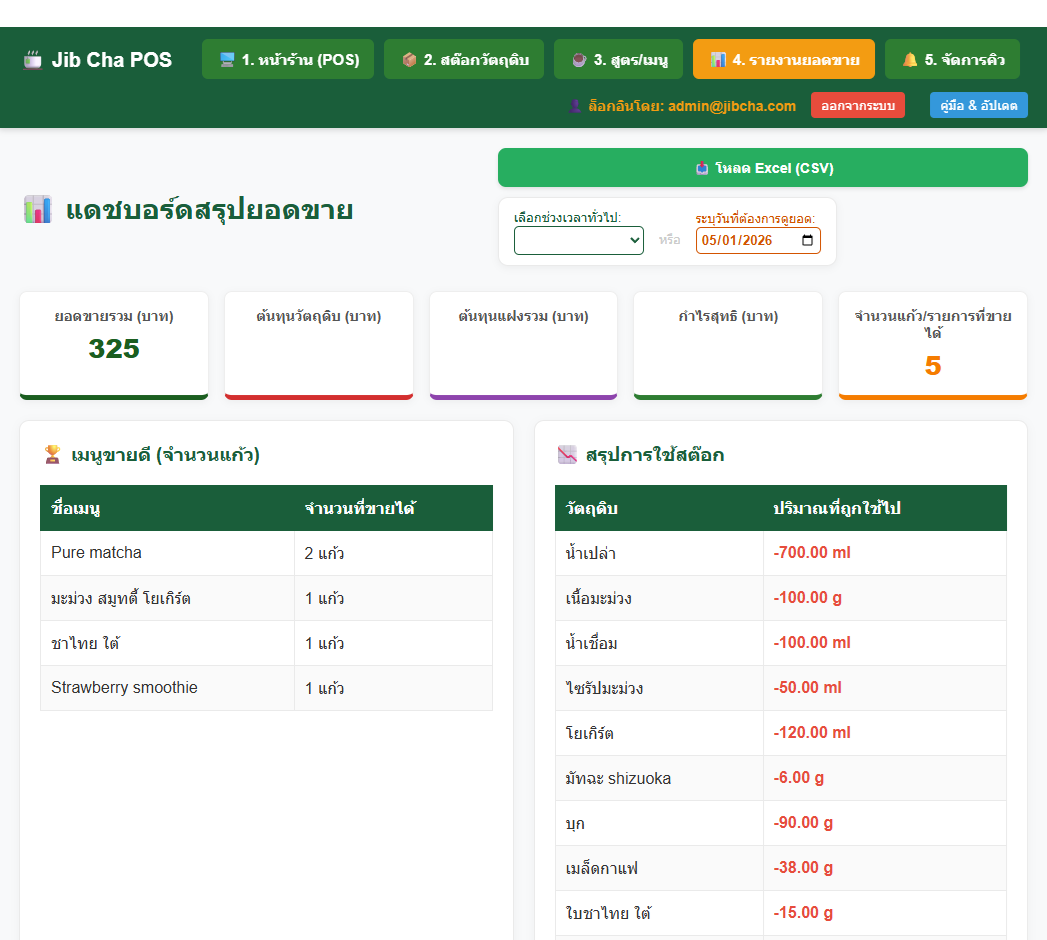Select มะม่วง สมูทตี้ โยเกิร์ต menu row
The width and height of the screenshot is (1047, 940).
[266, 598]
